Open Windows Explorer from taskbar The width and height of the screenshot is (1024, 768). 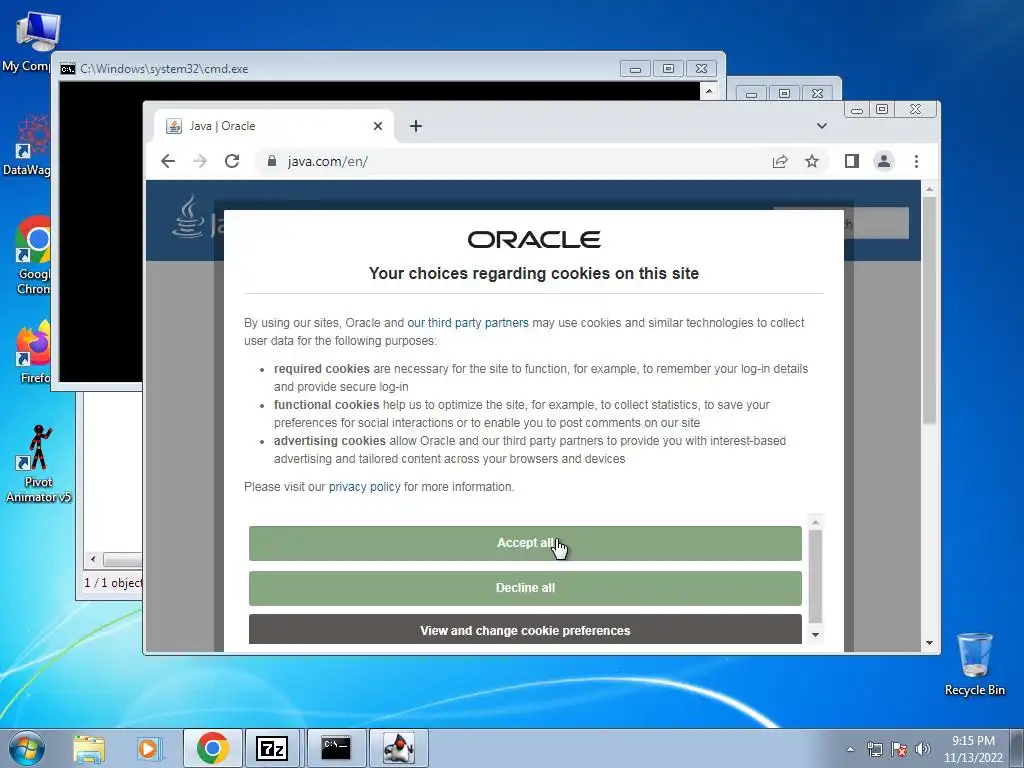[x=89, y=748]
